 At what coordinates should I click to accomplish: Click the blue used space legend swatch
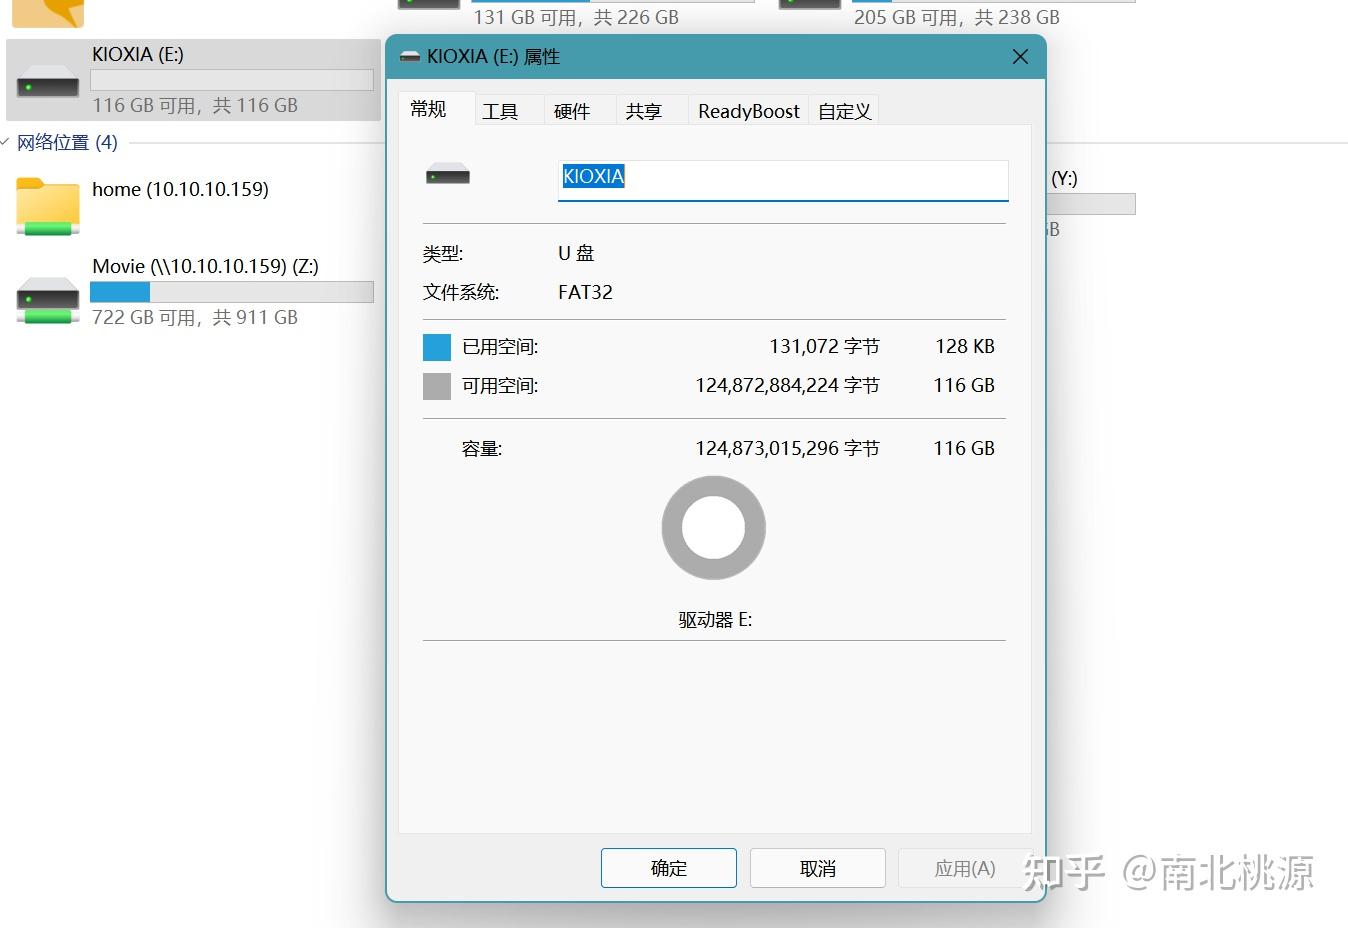pos(436,346)
